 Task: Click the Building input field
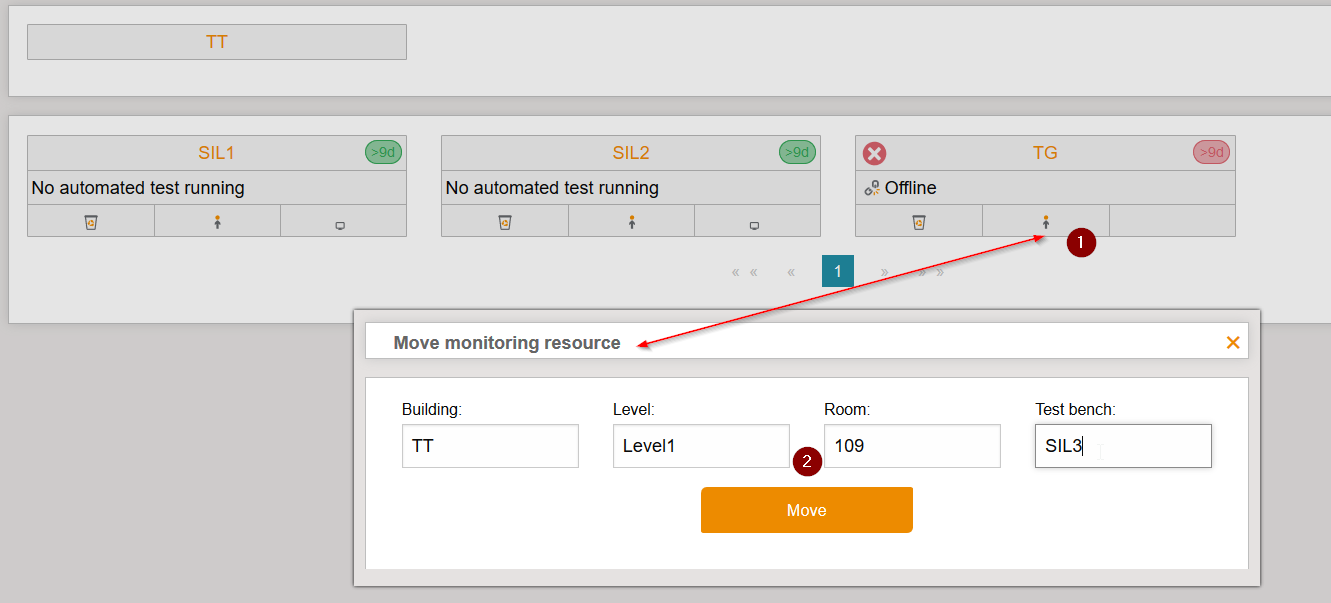490,446
